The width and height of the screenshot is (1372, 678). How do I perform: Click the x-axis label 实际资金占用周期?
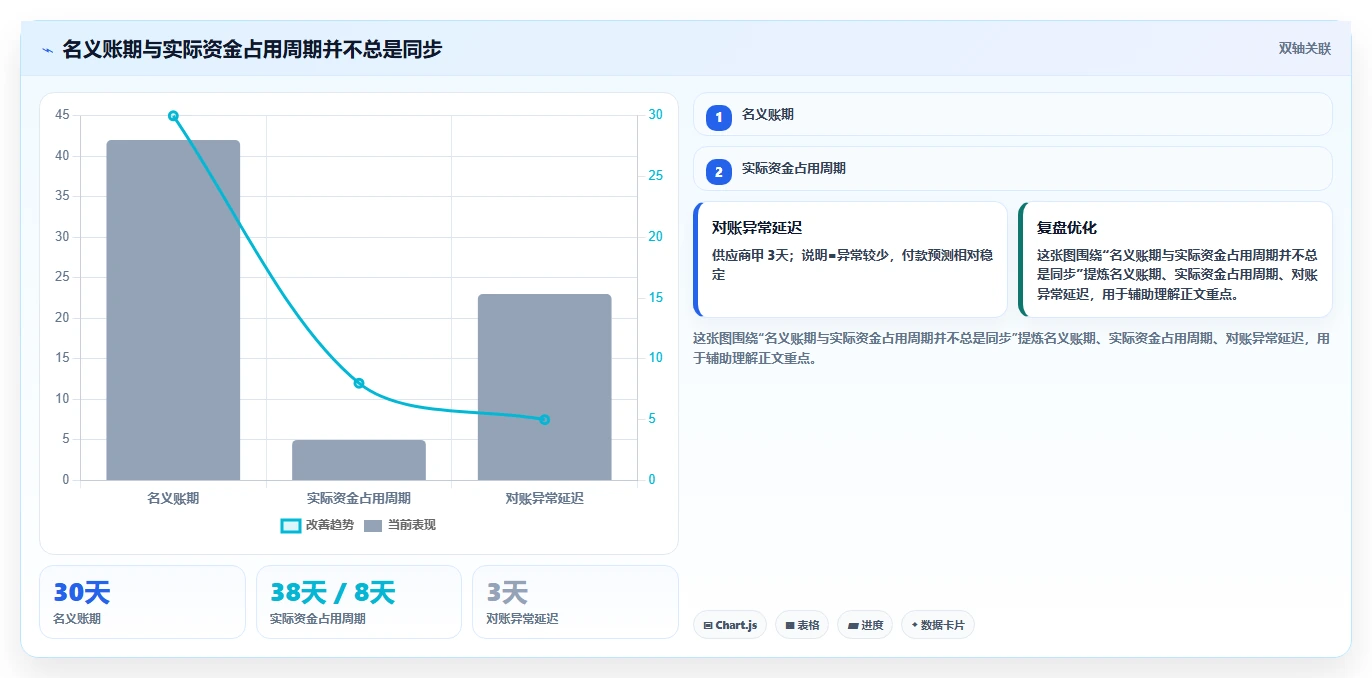(x=359, y=498)
